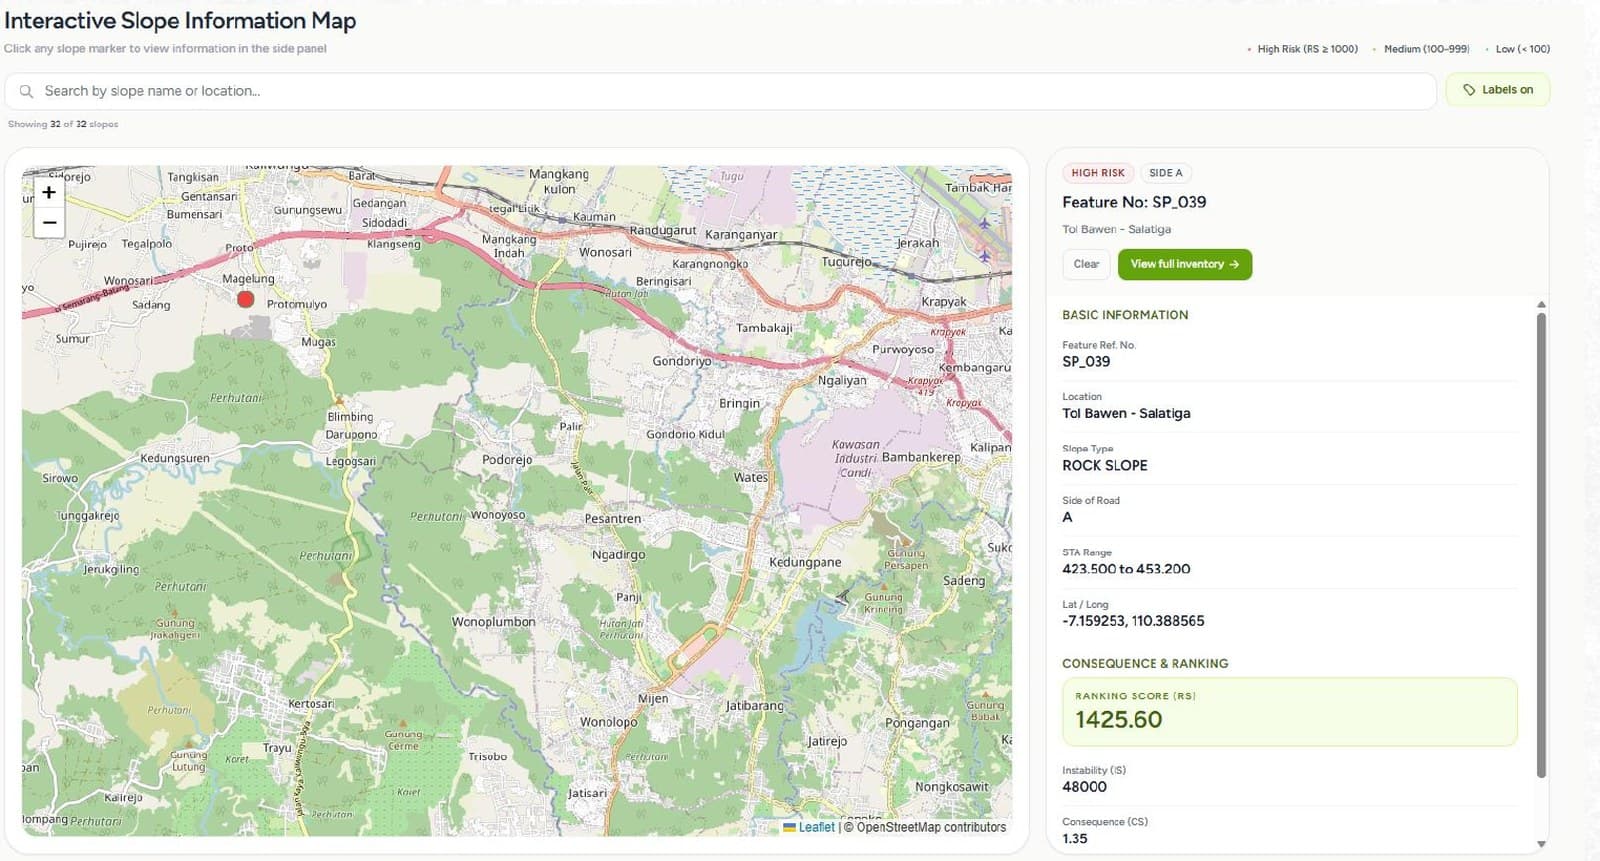Click the High Risk legend entry
The width and height of the screenshot is (1600, 861).
1303,49
